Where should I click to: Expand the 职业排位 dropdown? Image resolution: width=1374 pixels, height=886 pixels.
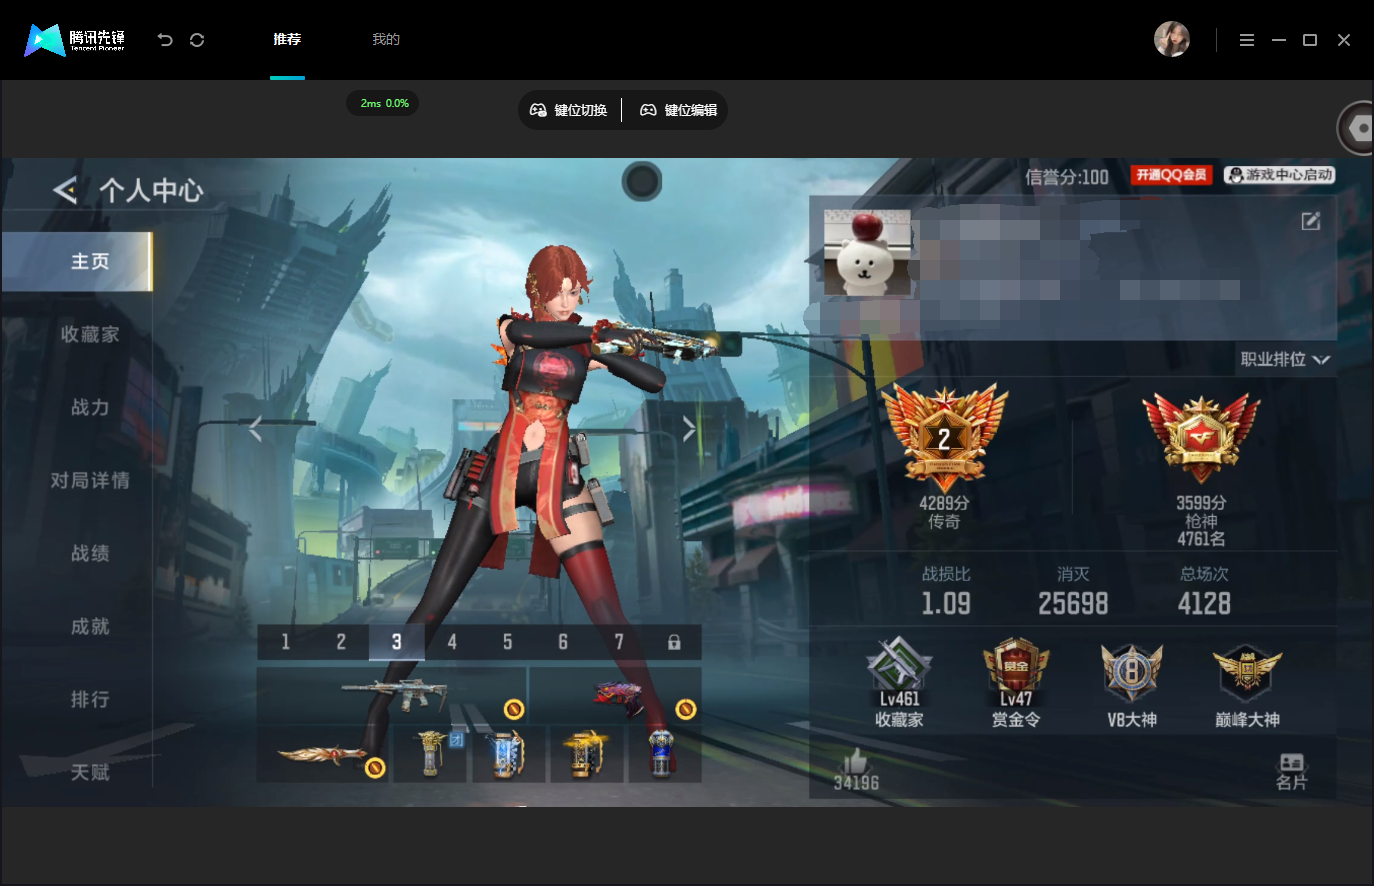pos(1285,359)
